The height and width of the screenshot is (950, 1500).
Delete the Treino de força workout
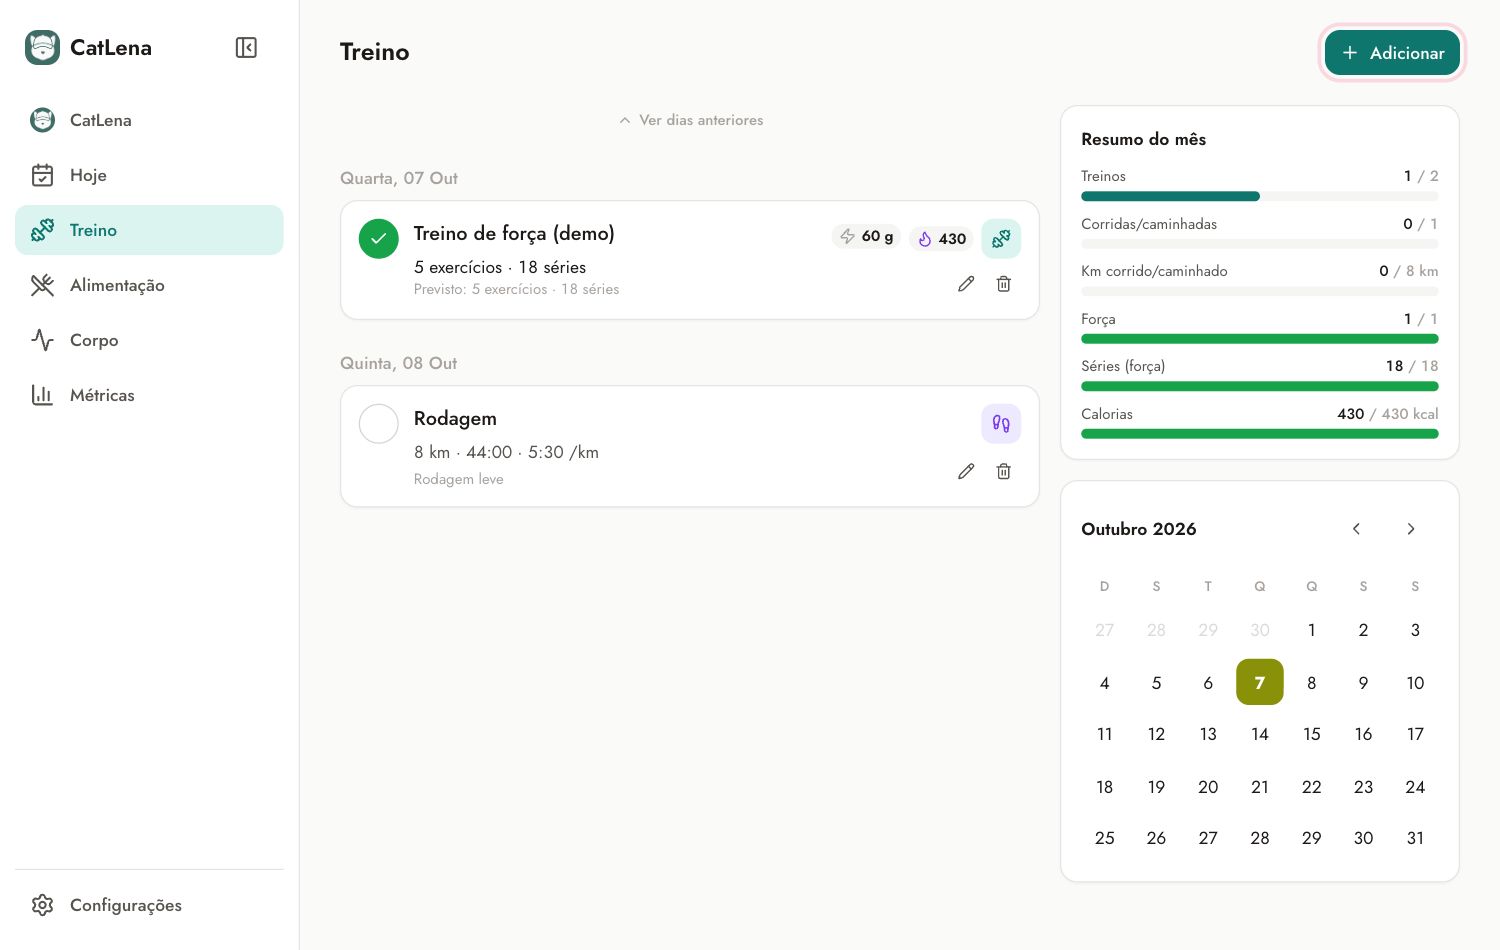(1004, 284)
